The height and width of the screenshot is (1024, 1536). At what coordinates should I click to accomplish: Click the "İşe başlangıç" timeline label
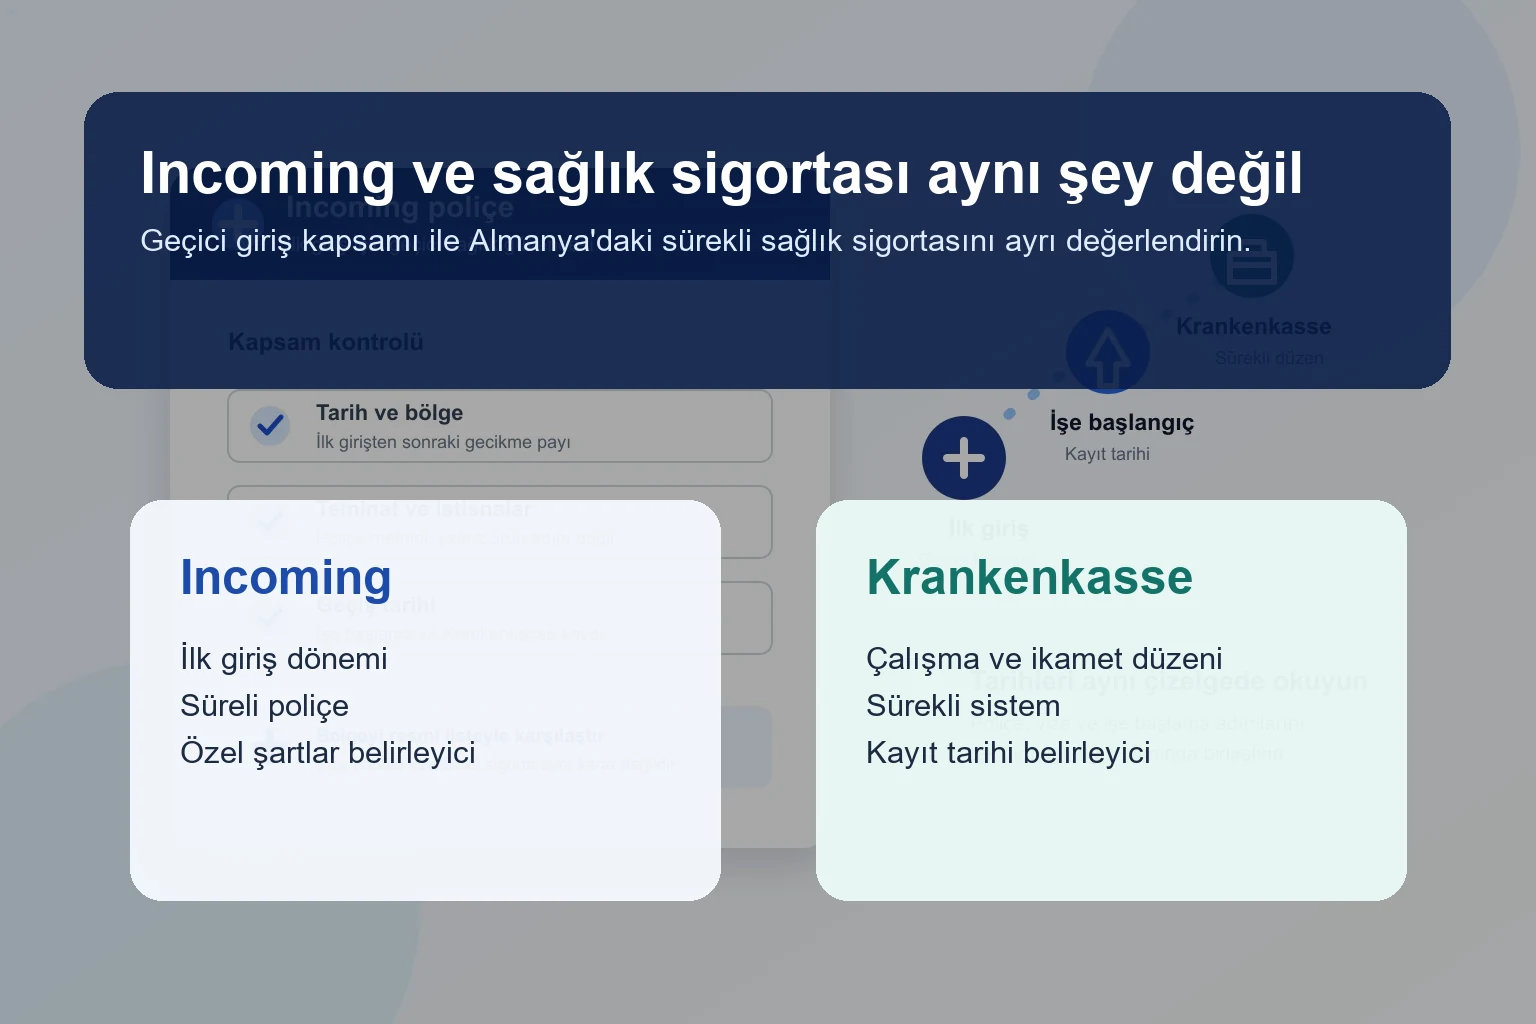click(1122, 423)
